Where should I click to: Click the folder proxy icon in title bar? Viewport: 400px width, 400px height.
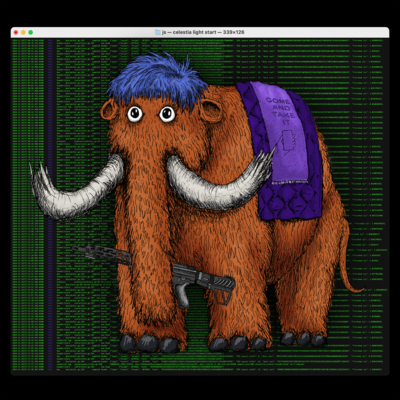(158, 32)
